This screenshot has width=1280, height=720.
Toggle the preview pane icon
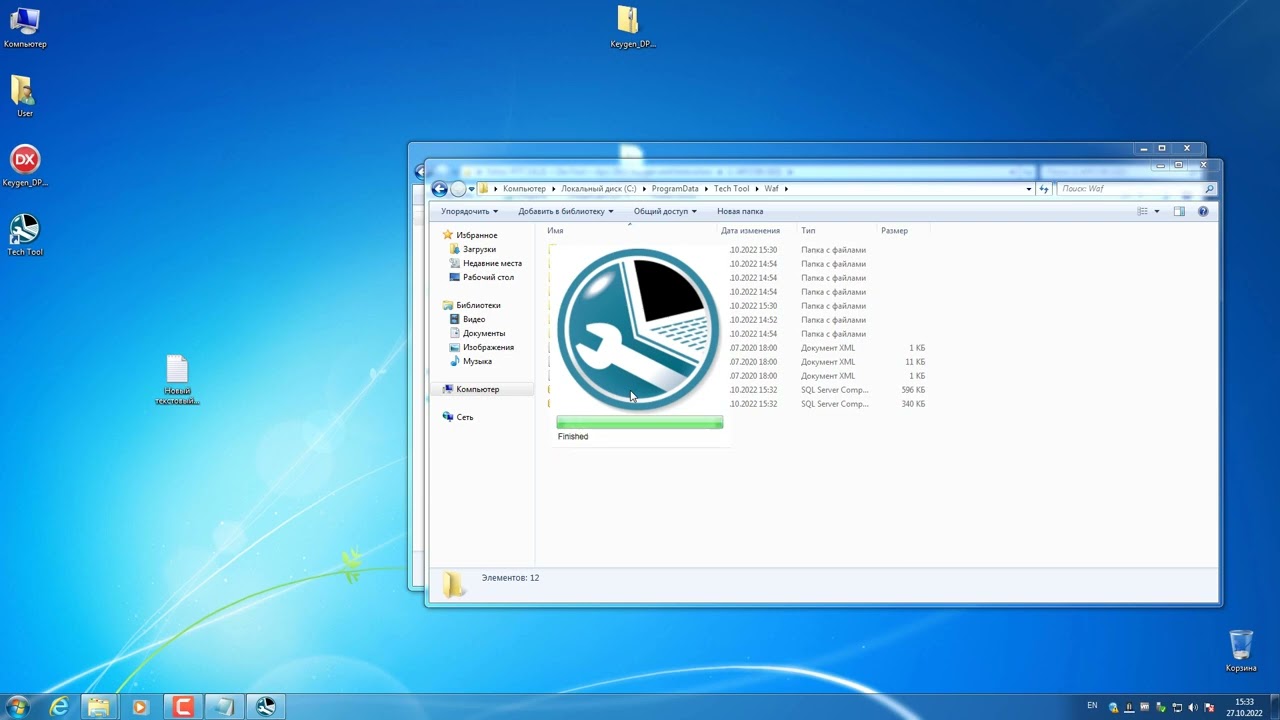coord(1179,211)
